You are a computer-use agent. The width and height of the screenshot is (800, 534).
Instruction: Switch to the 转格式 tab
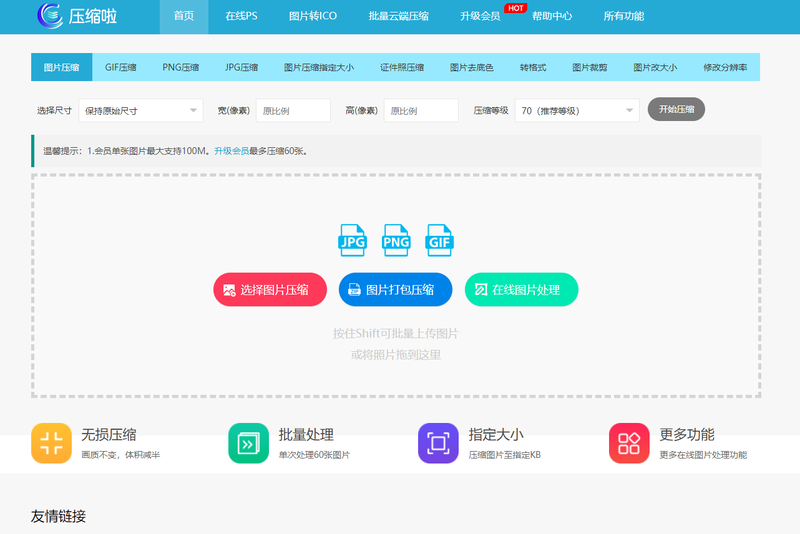[533, 67]
